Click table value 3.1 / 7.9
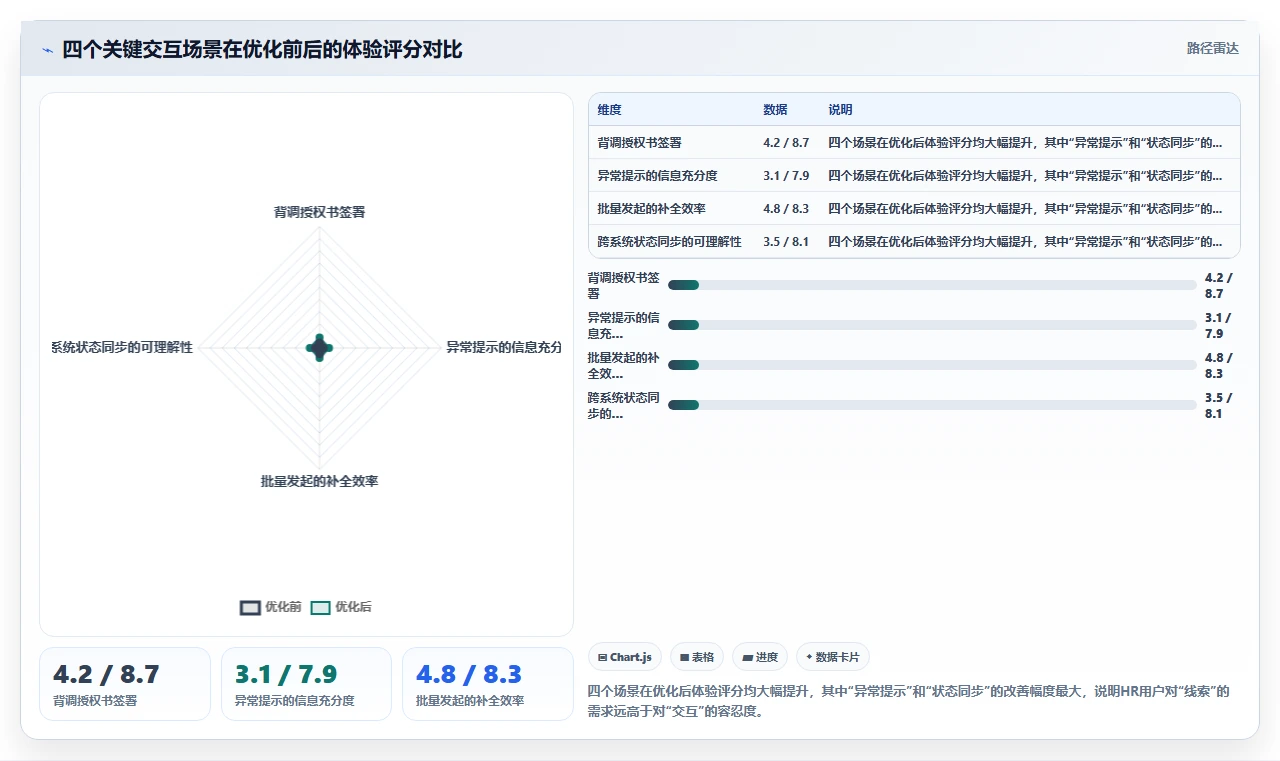Viewport: 1280px width, 761px height. pyautogui.click(x=786, y=176)
